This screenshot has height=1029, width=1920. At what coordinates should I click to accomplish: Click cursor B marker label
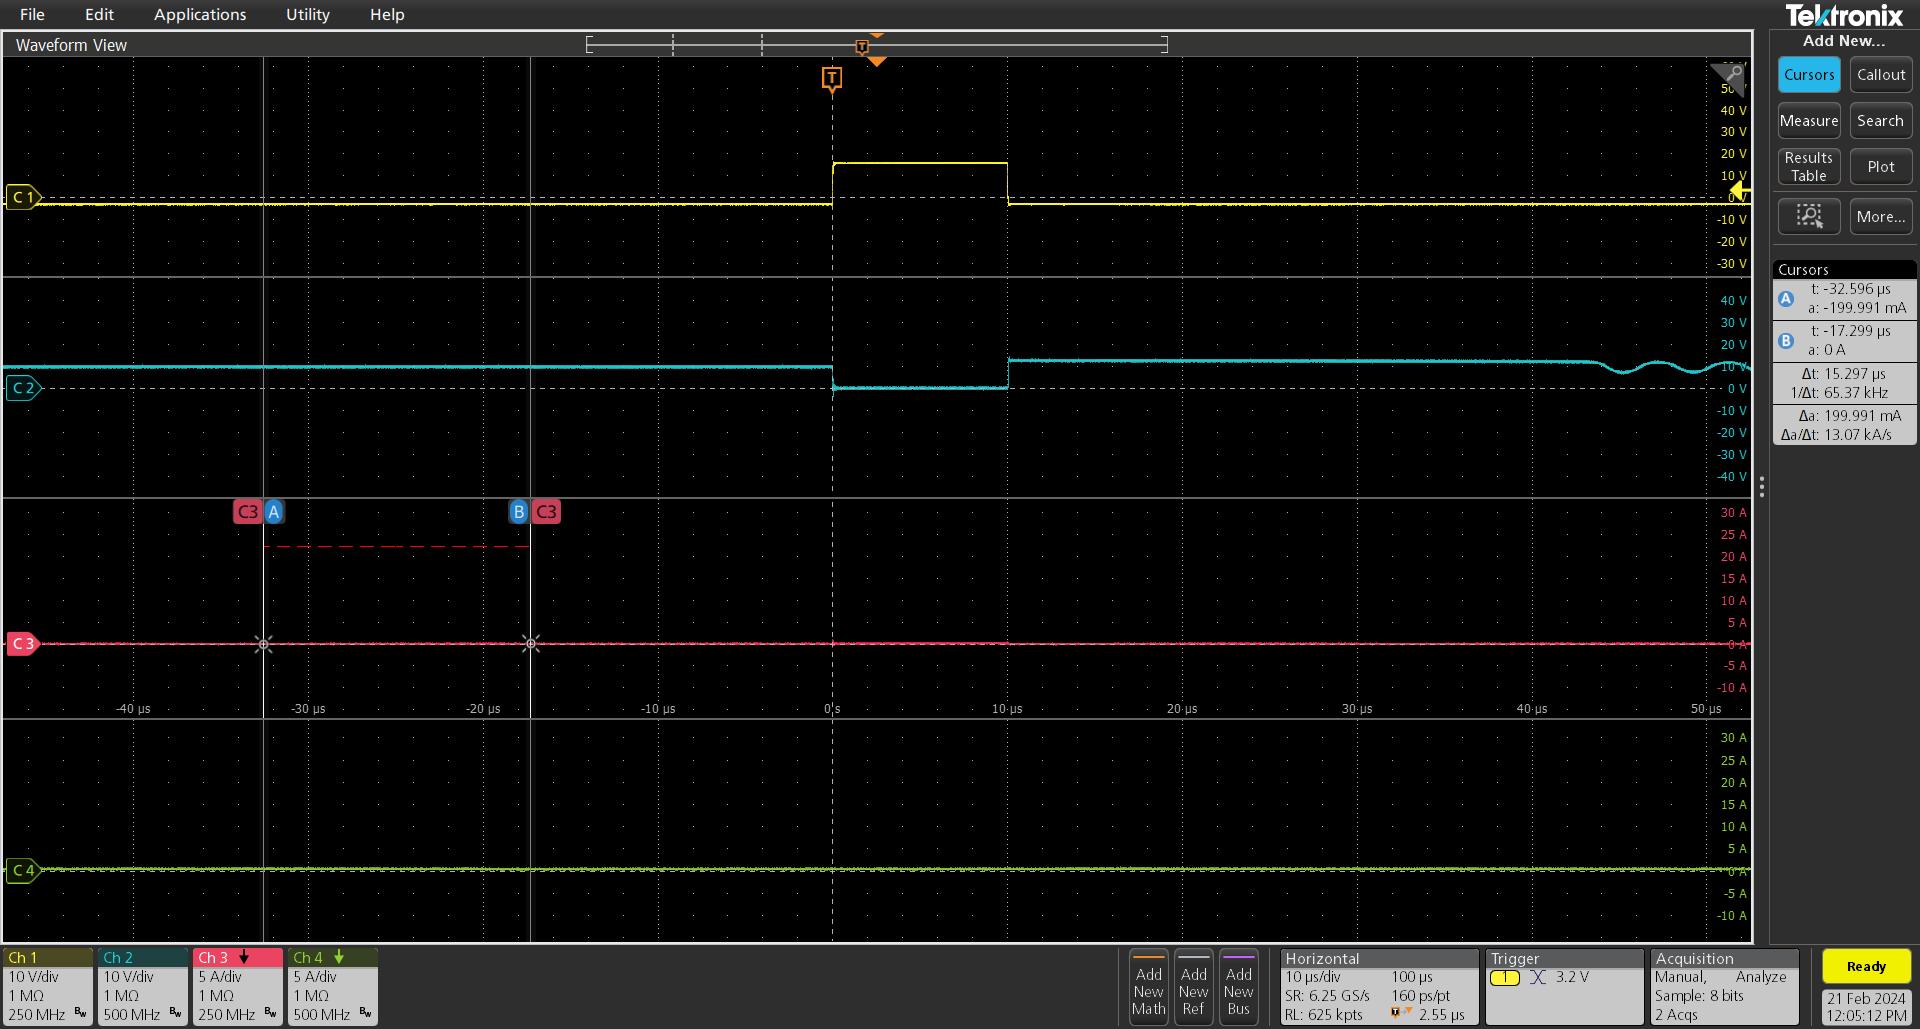coord(518,512)
